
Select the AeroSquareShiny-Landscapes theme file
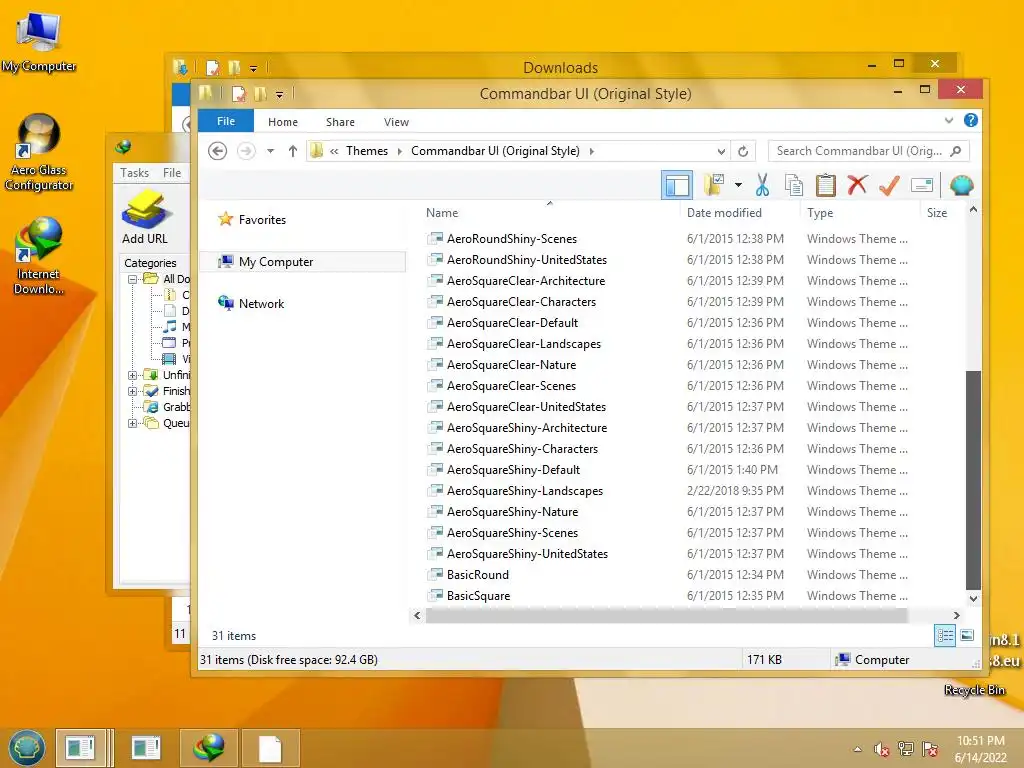[x=524, y=491]
